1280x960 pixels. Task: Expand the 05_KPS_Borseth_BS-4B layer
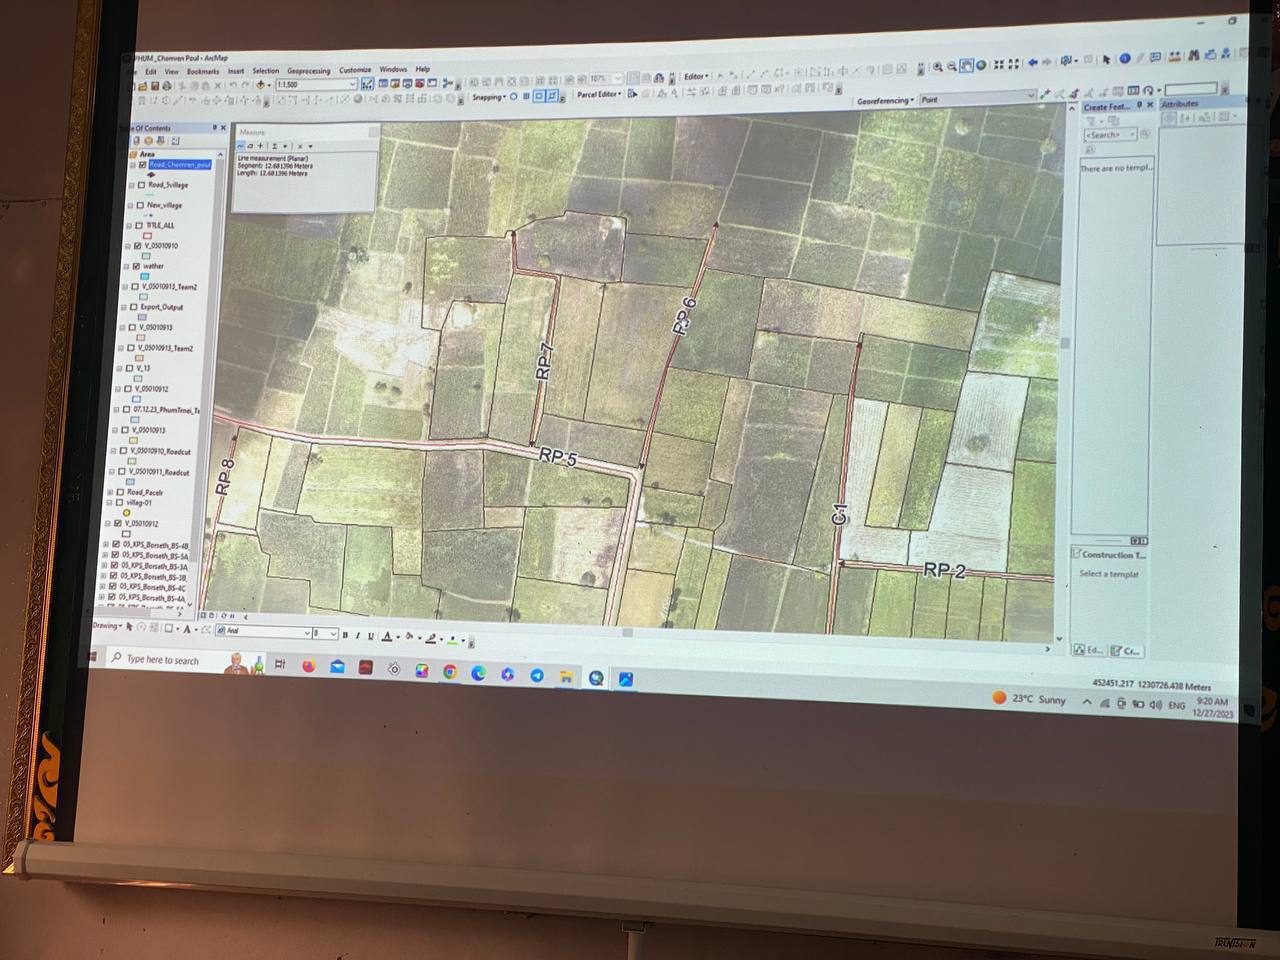(x=106, y=545)
